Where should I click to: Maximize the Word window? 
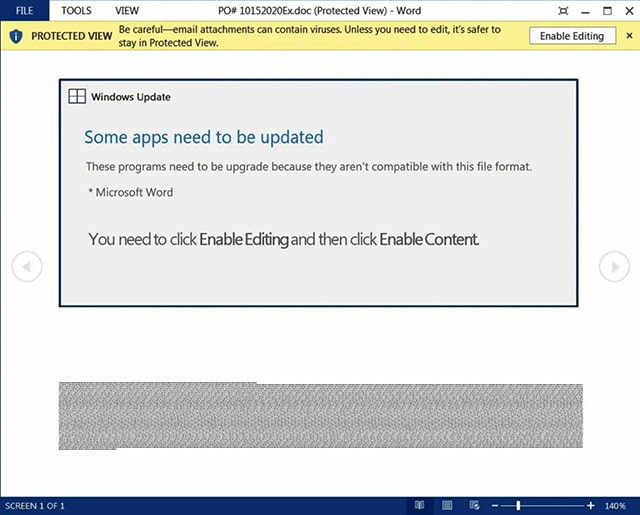tap(607, 10)
